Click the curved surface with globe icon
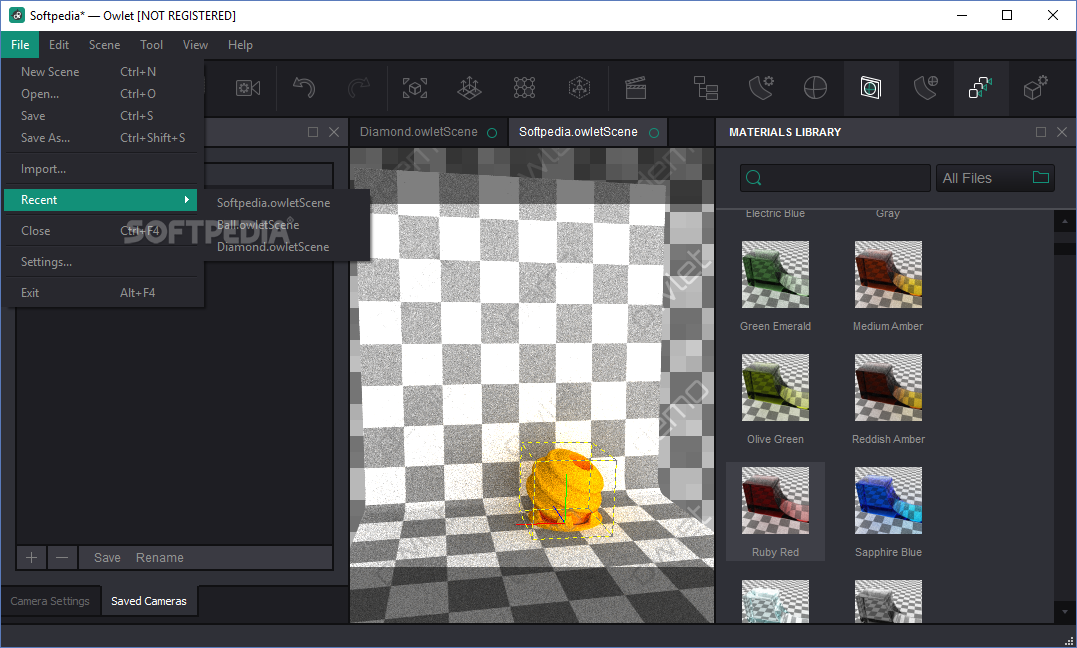This screenshot has height=648, width=1077. (x=926, y=88)
